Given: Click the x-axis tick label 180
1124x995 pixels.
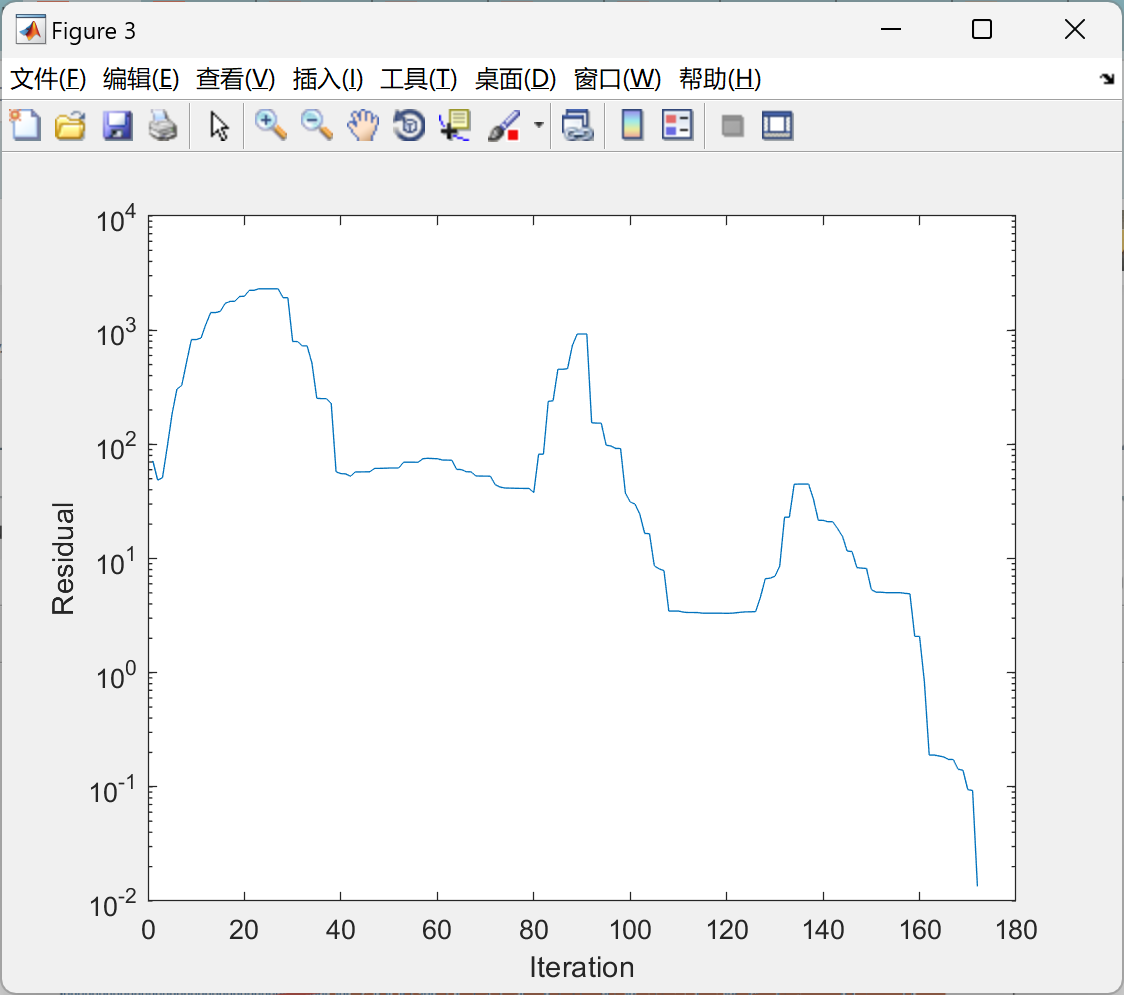Looking at the screenshot, I should click(x=1016, y=930).
